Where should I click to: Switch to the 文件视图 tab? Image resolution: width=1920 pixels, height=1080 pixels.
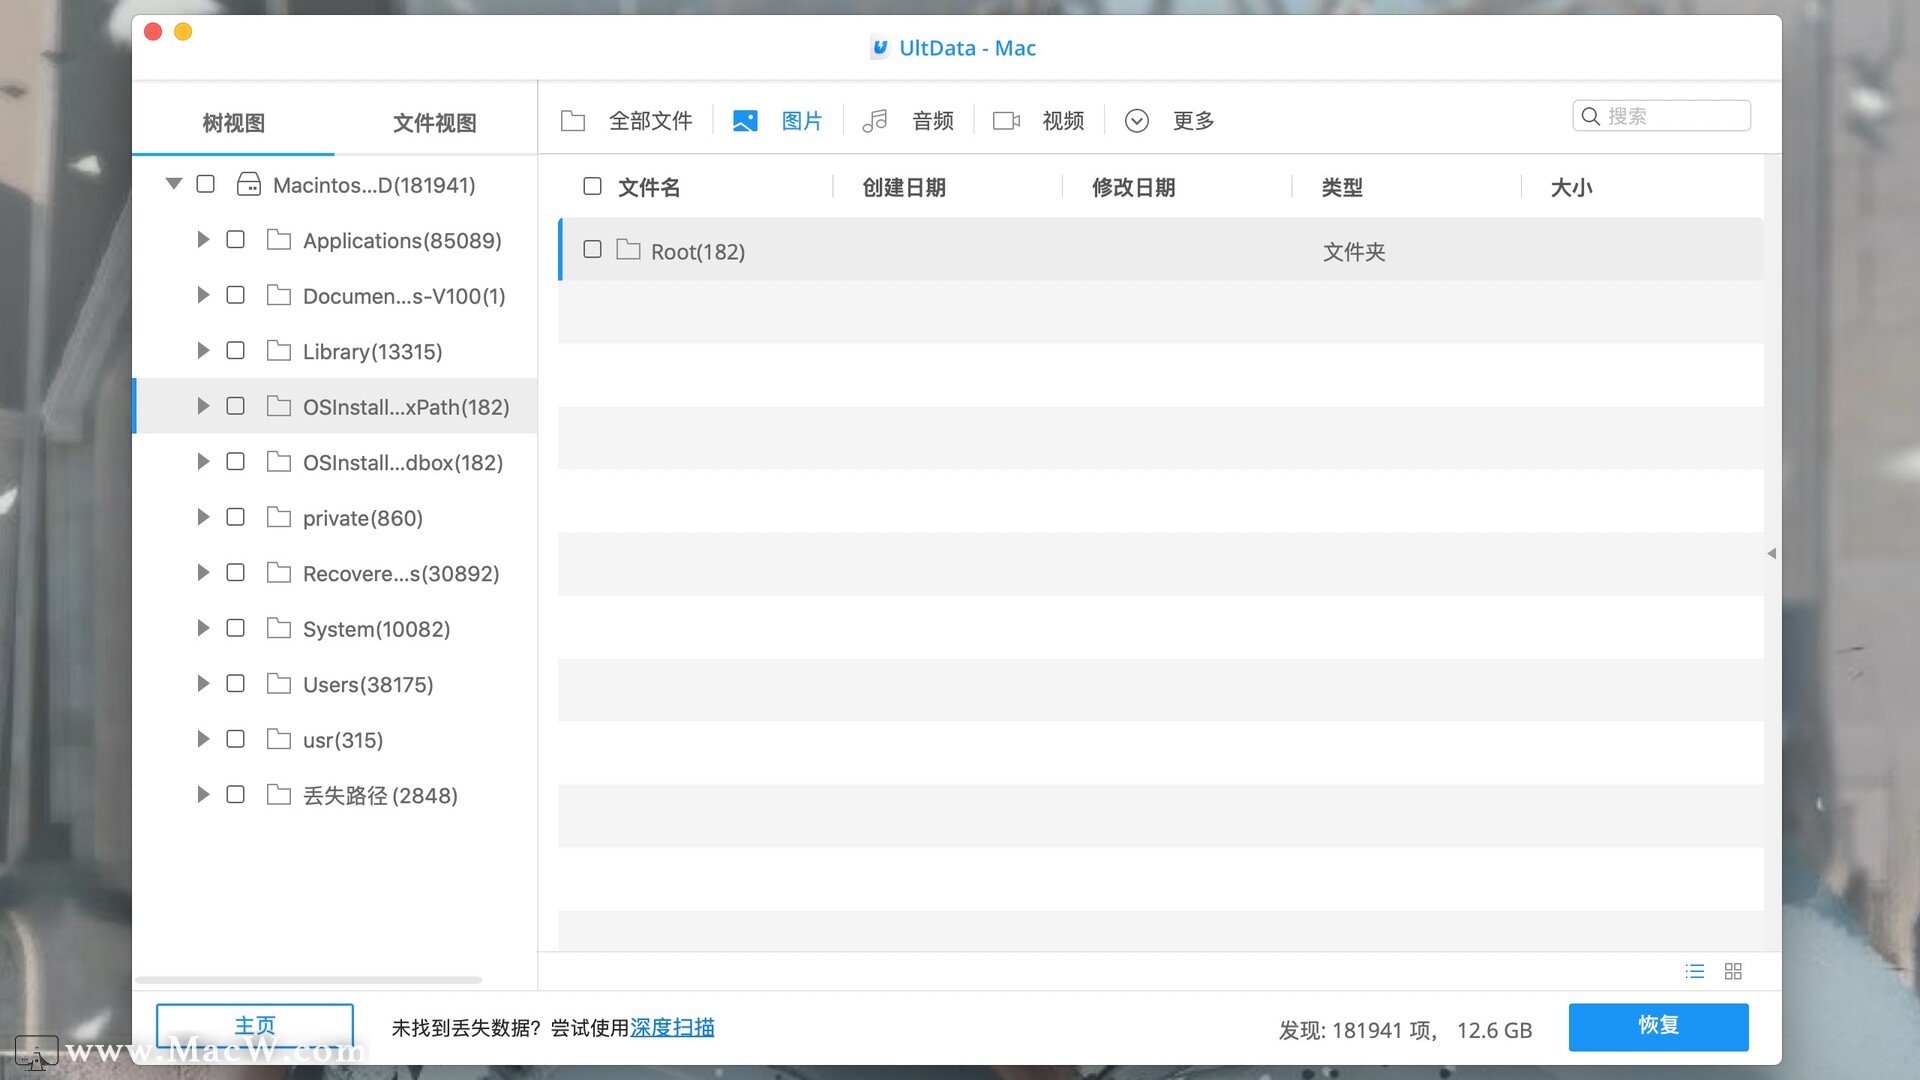[x=434, y=123]
